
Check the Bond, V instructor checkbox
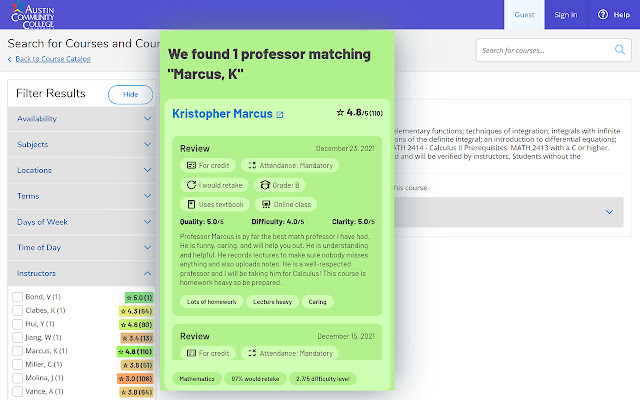[17, 297]
